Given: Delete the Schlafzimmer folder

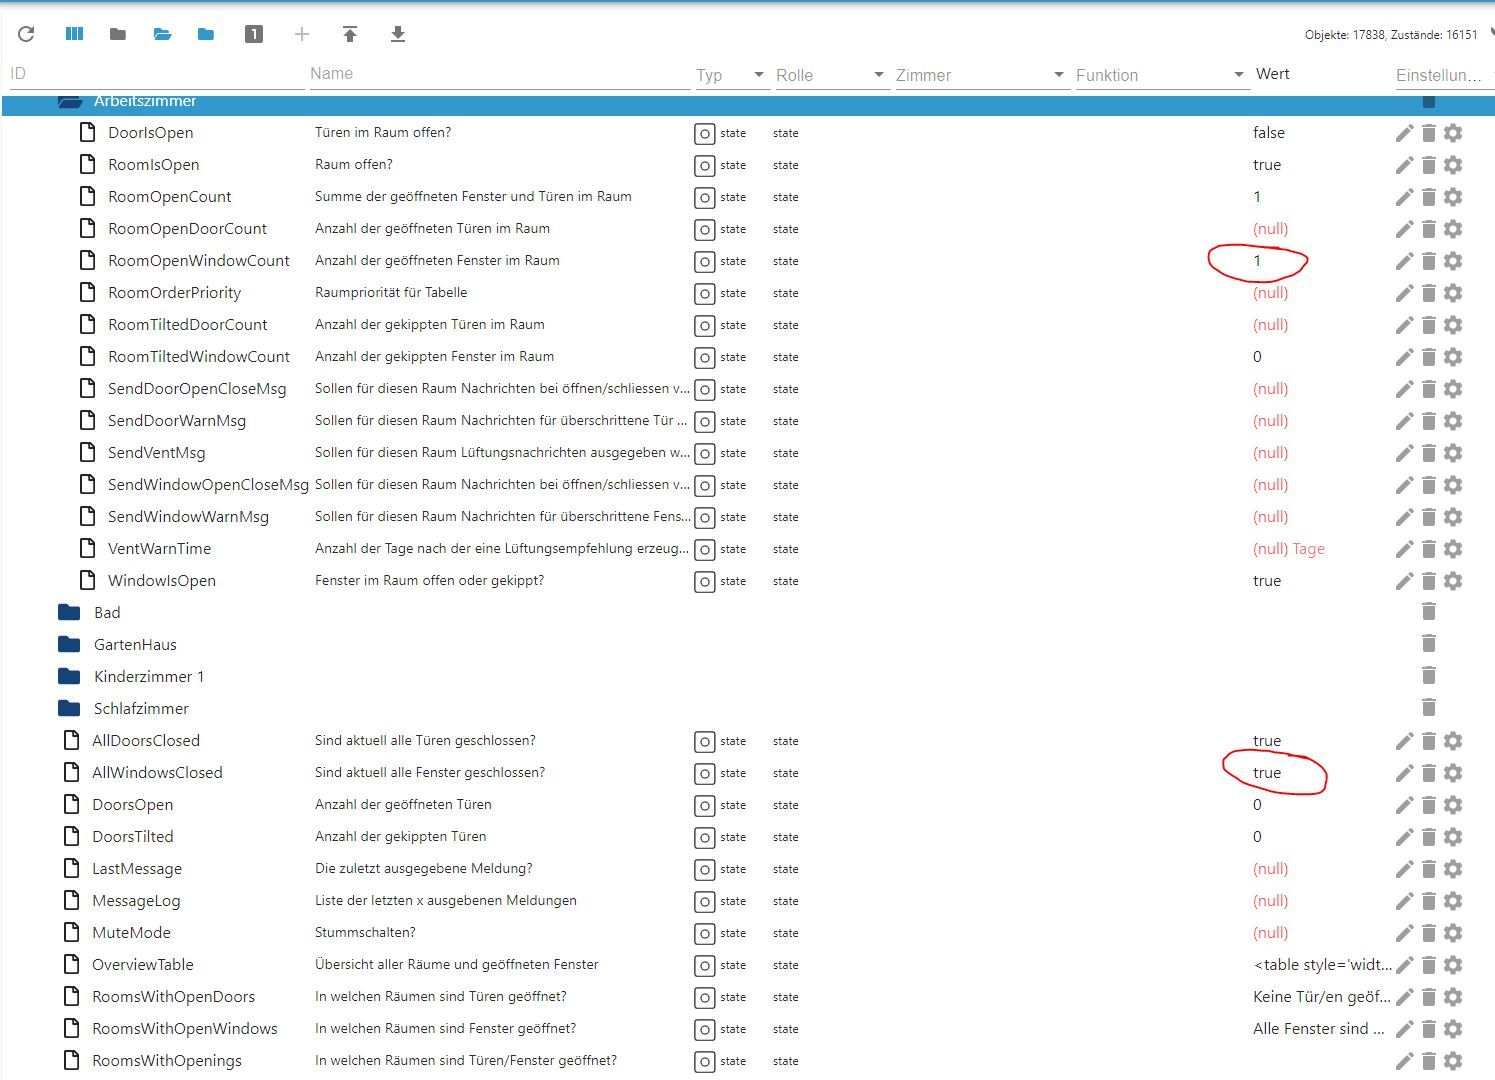Looking at the screenshot, I should click(x=1429, y=707).
